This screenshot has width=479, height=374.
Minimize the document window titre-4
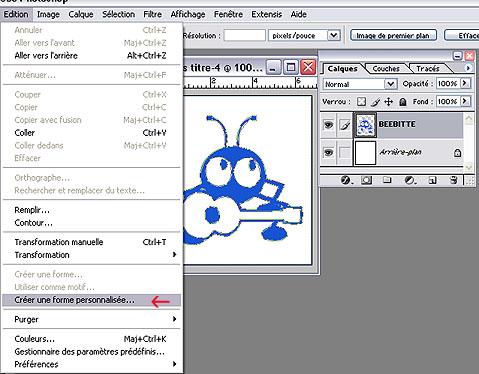click(x=273, y=68)
